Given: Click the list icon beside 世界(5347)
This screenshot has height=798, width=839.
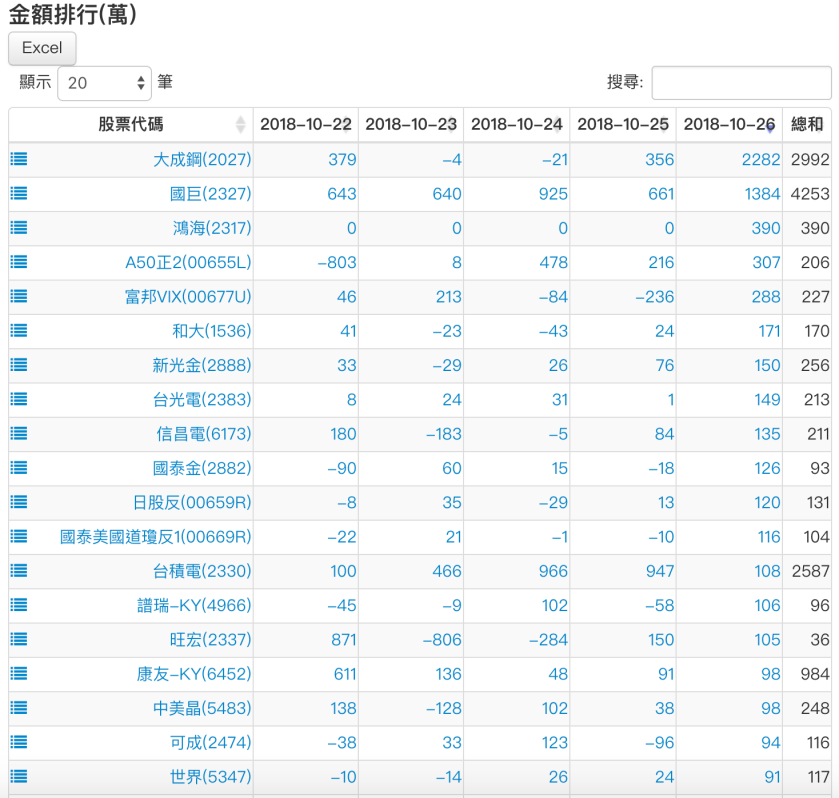Looking at the screenshot, I should pos(19,776).
